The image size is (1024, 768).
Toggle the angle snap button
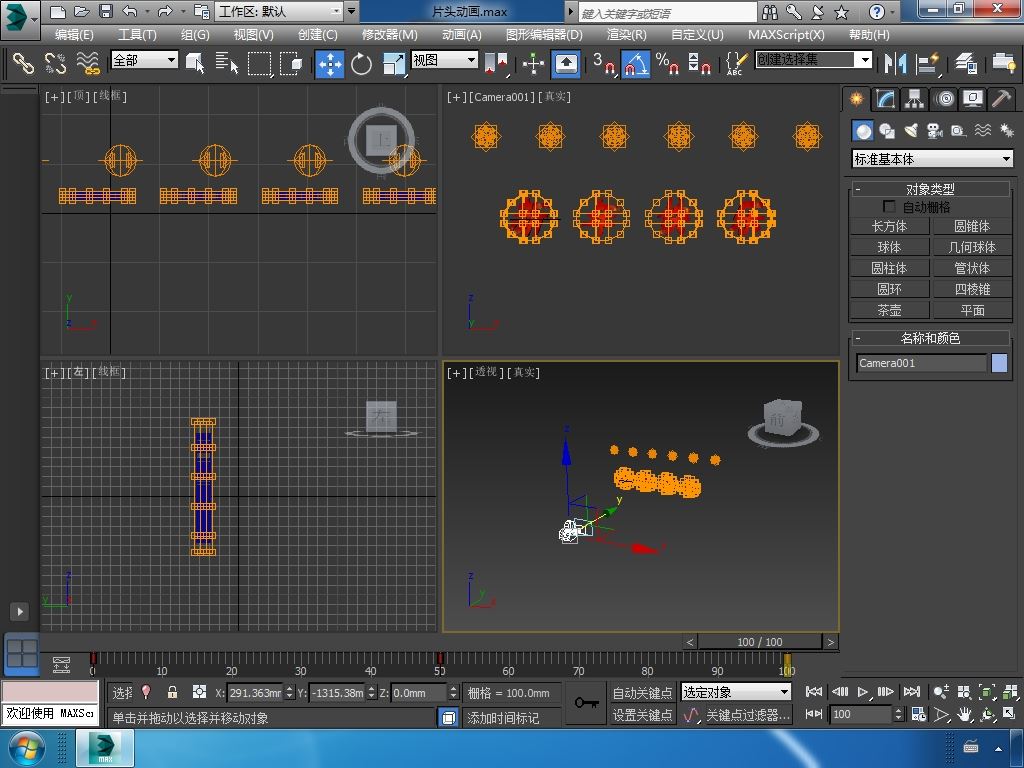point(635,64)
